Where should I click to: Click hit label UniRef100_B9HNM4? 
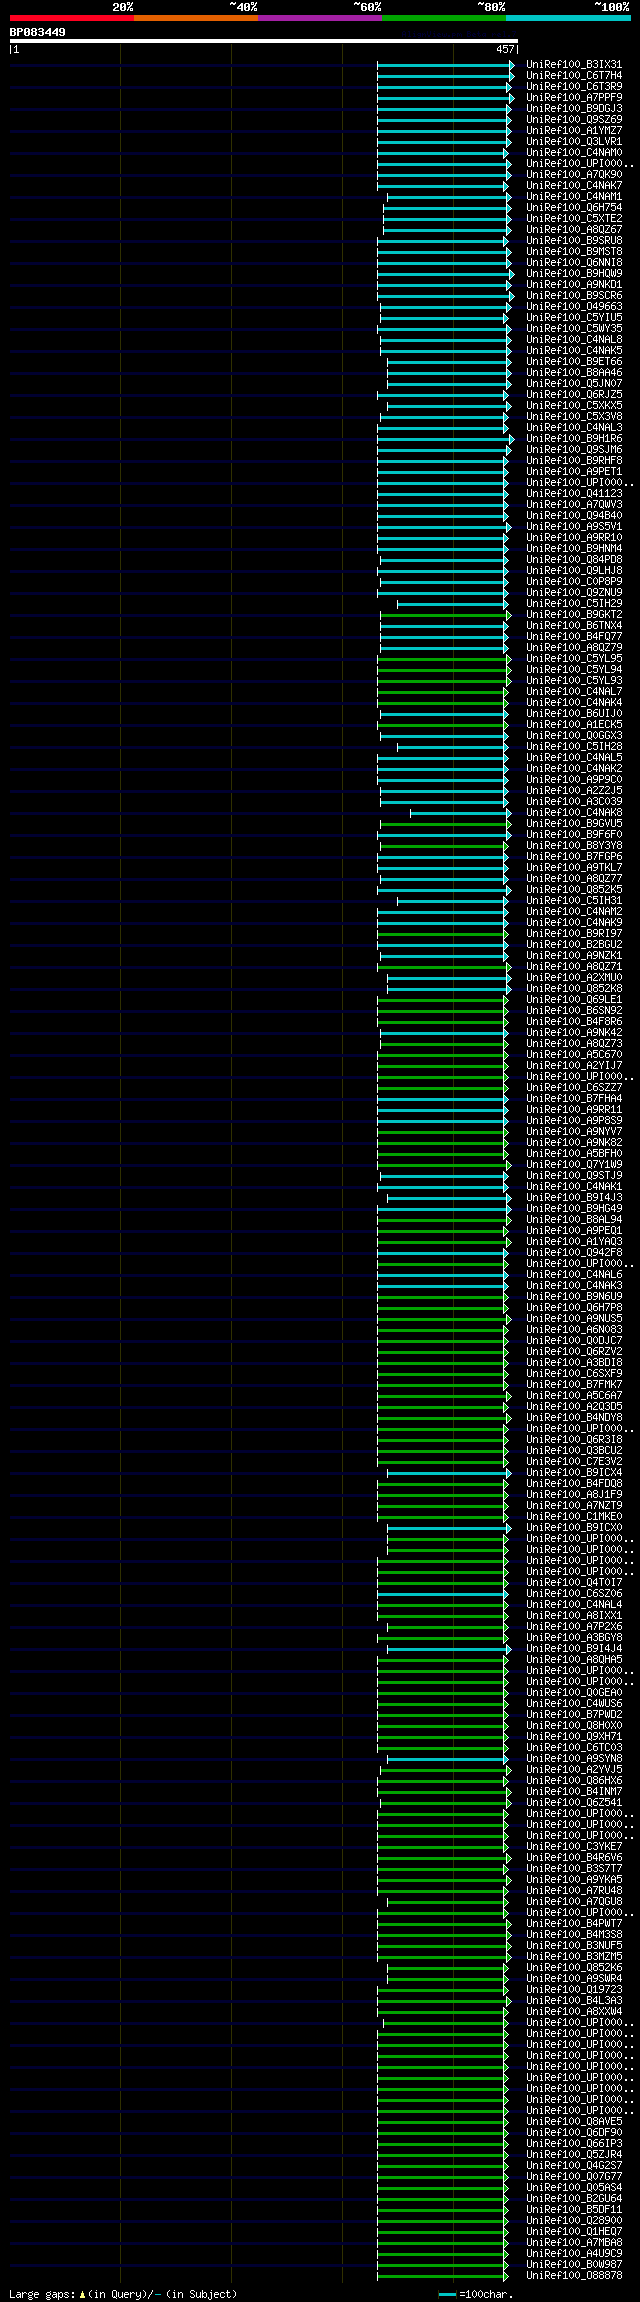click(574, 549)
